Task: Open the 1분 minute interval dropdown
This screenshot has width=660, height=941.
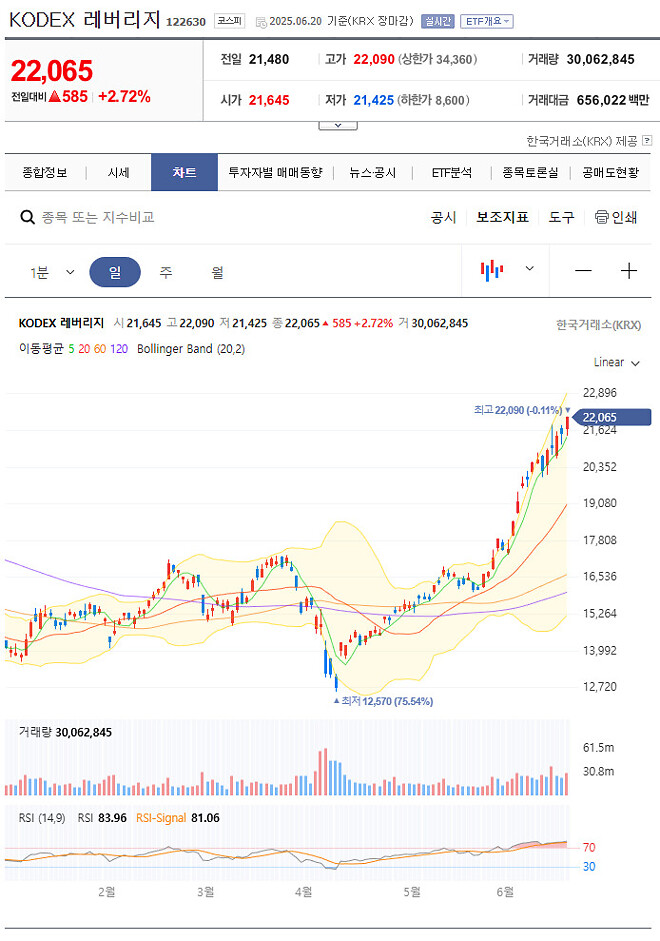Action: (48, 270)
